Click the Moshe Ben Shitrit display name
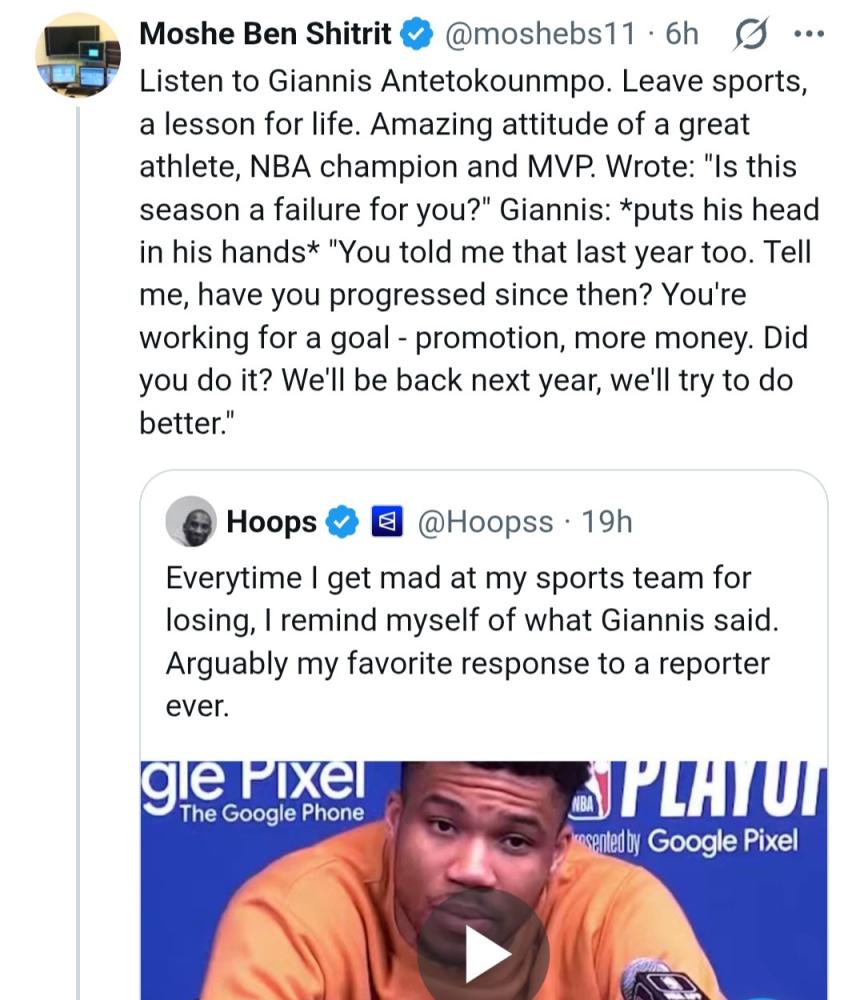864x1000 pixels. (x=265, y=34)
